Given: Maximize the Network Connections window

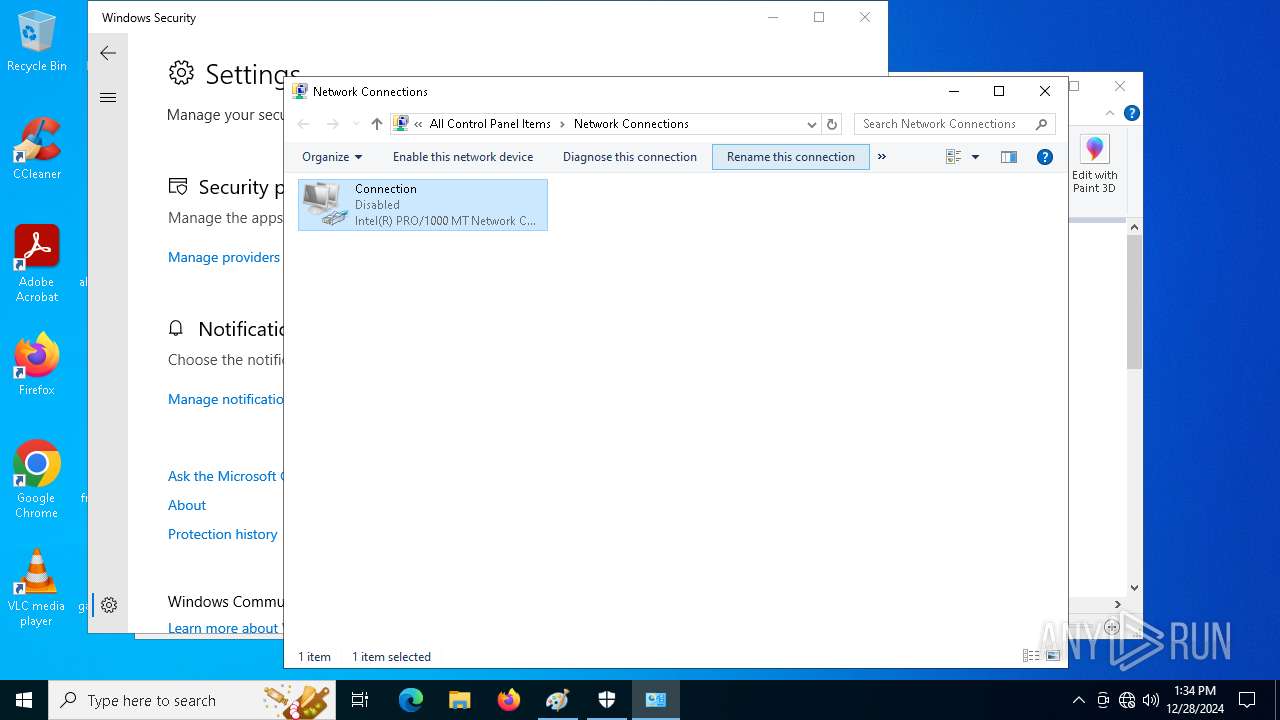Looking at the screenshot, I should tap(998, 91).
